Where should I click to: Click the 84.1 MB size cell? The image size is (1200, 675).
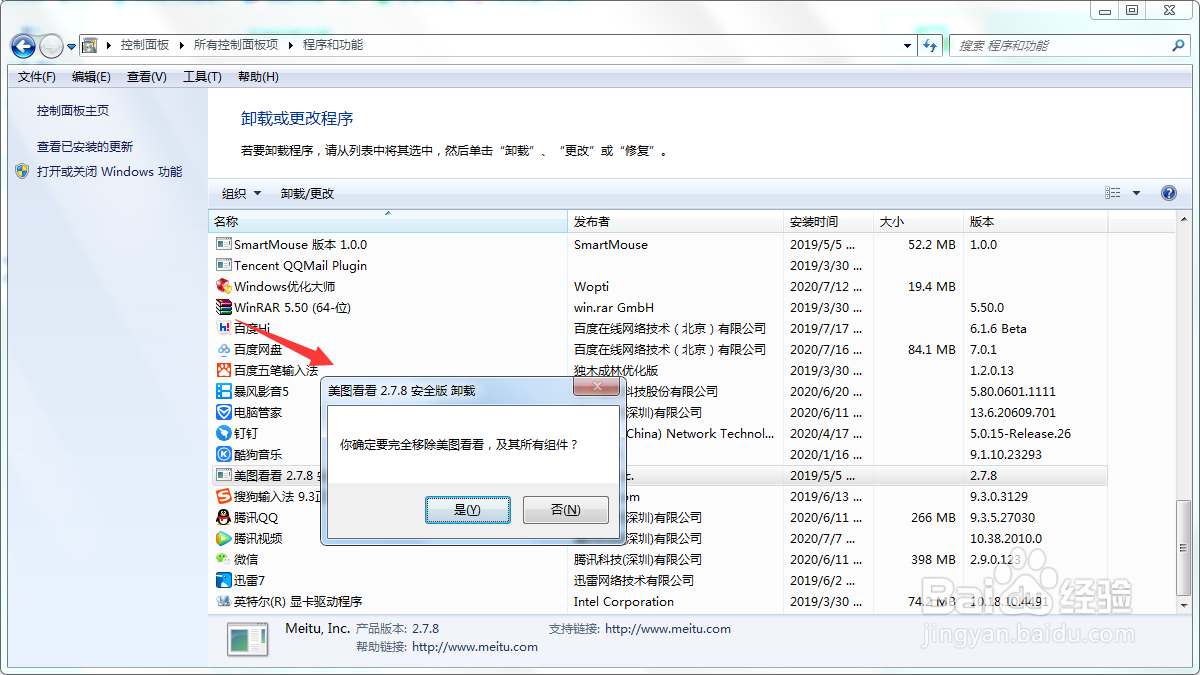932,349
